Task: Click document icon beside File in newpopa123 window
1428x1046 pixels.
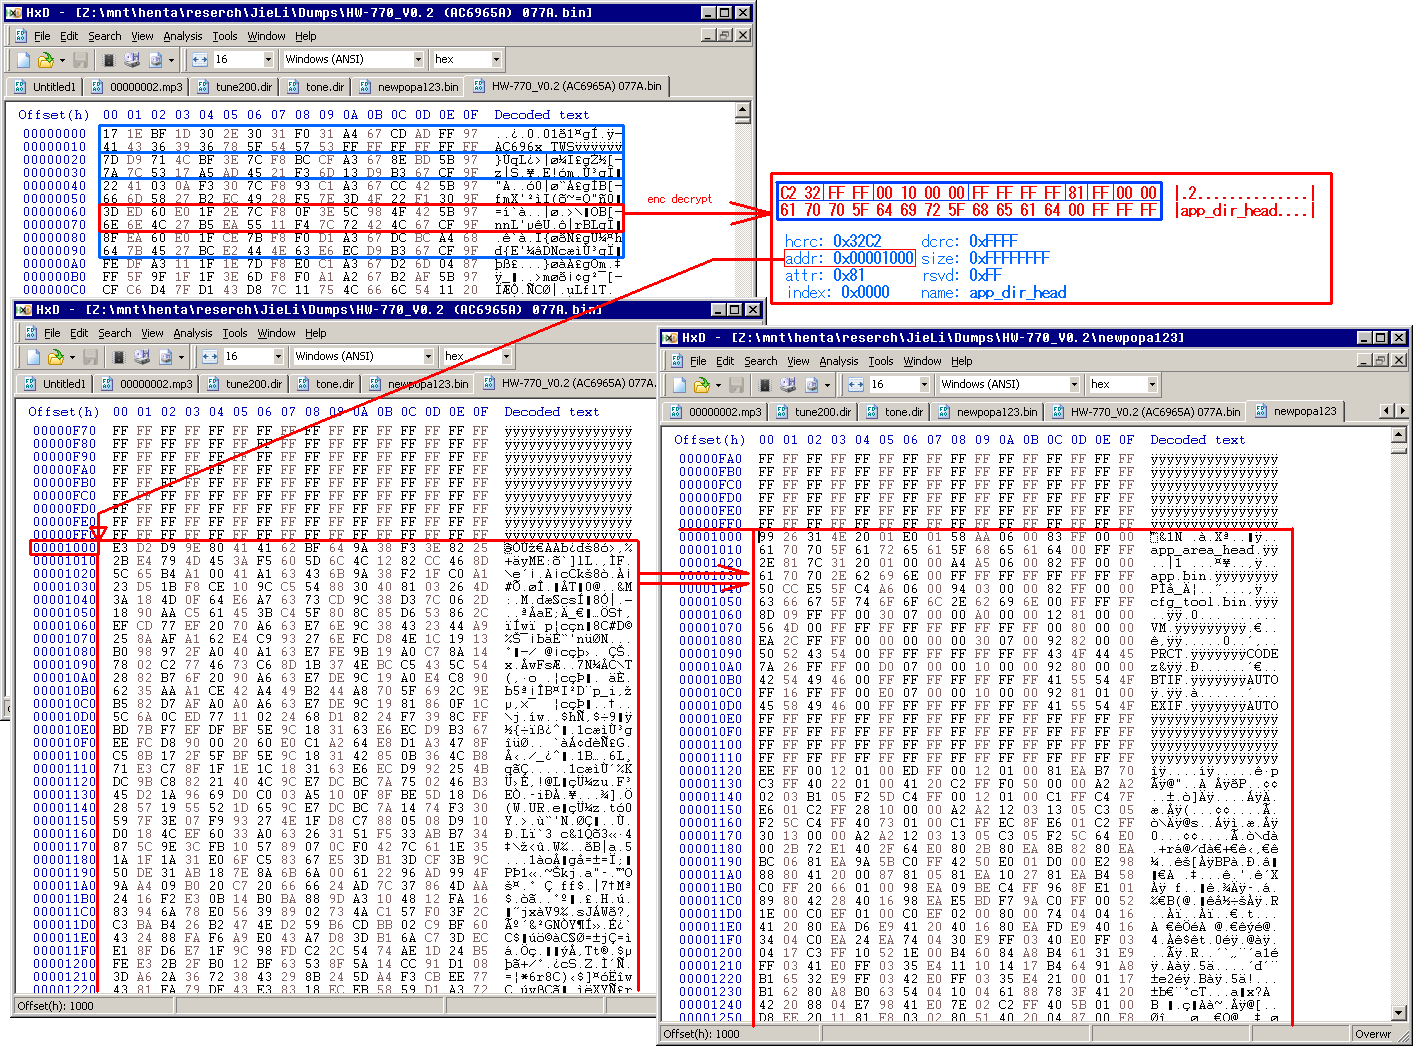Action: point(678,361)
